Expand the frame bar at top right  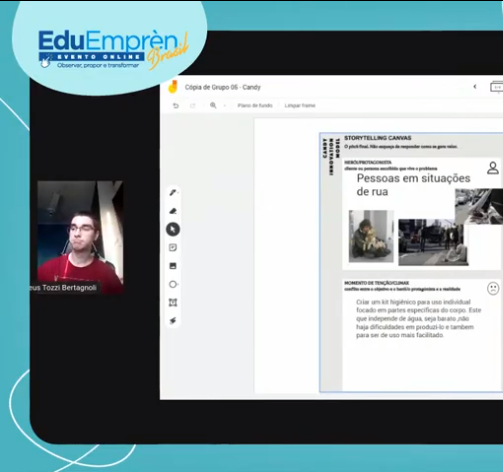tap(496, 87)
